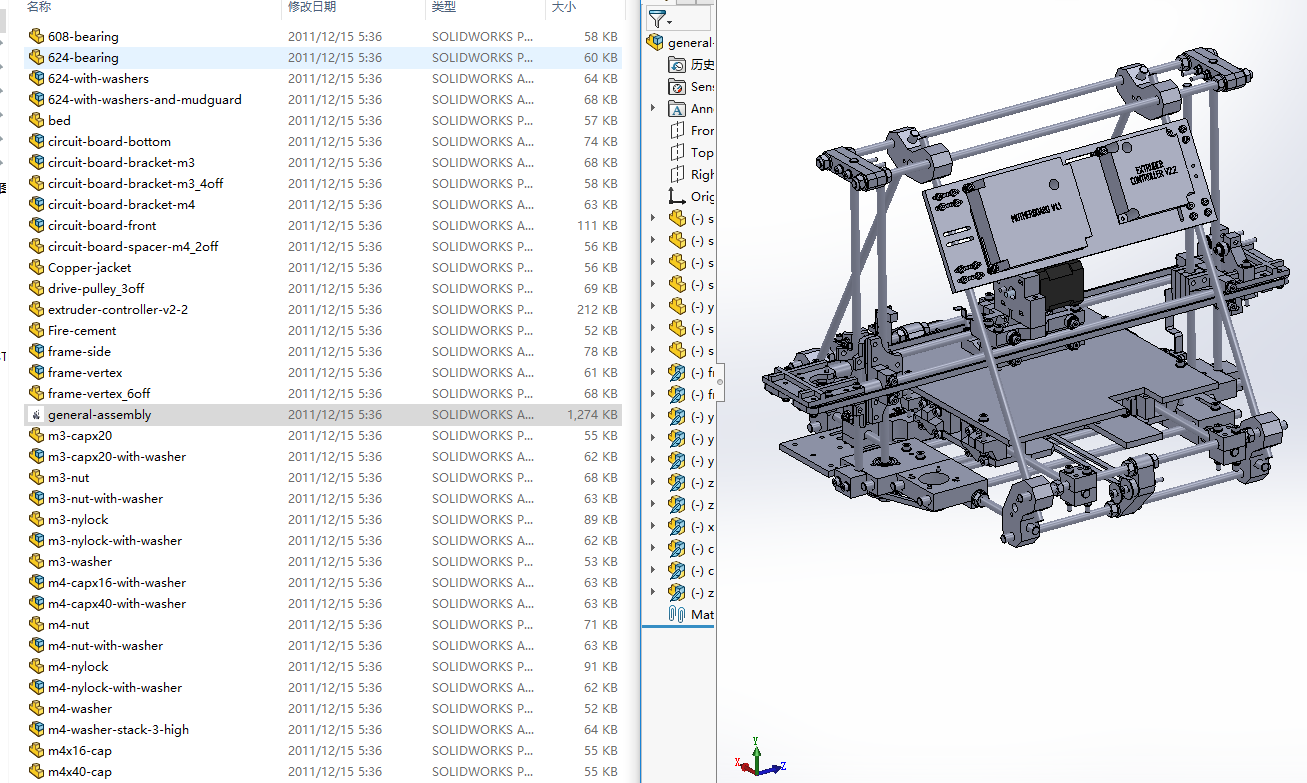Sort files by the 名称 column header
The height and width of the screenshot is (783, 1307).
point(40,7)
